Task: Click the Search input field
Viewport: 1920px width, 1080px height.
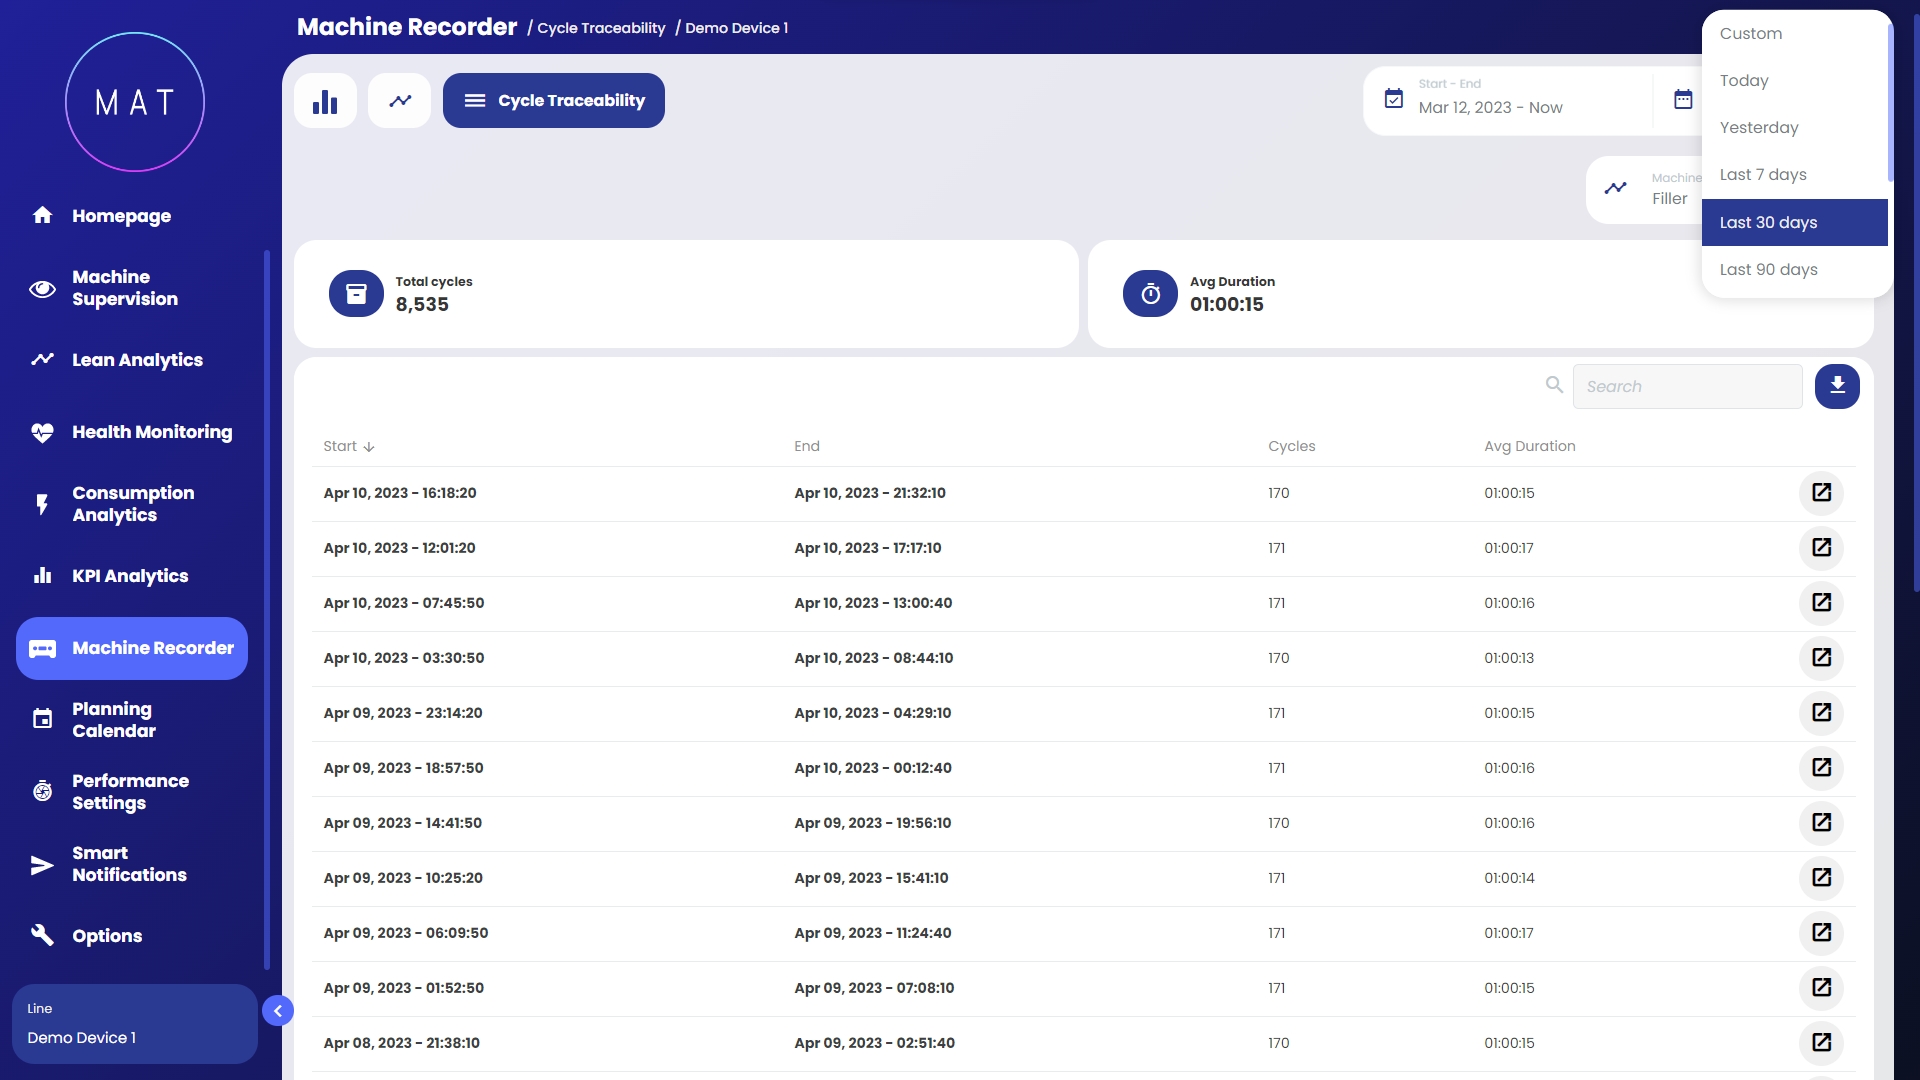Action: pos(1687,386)
